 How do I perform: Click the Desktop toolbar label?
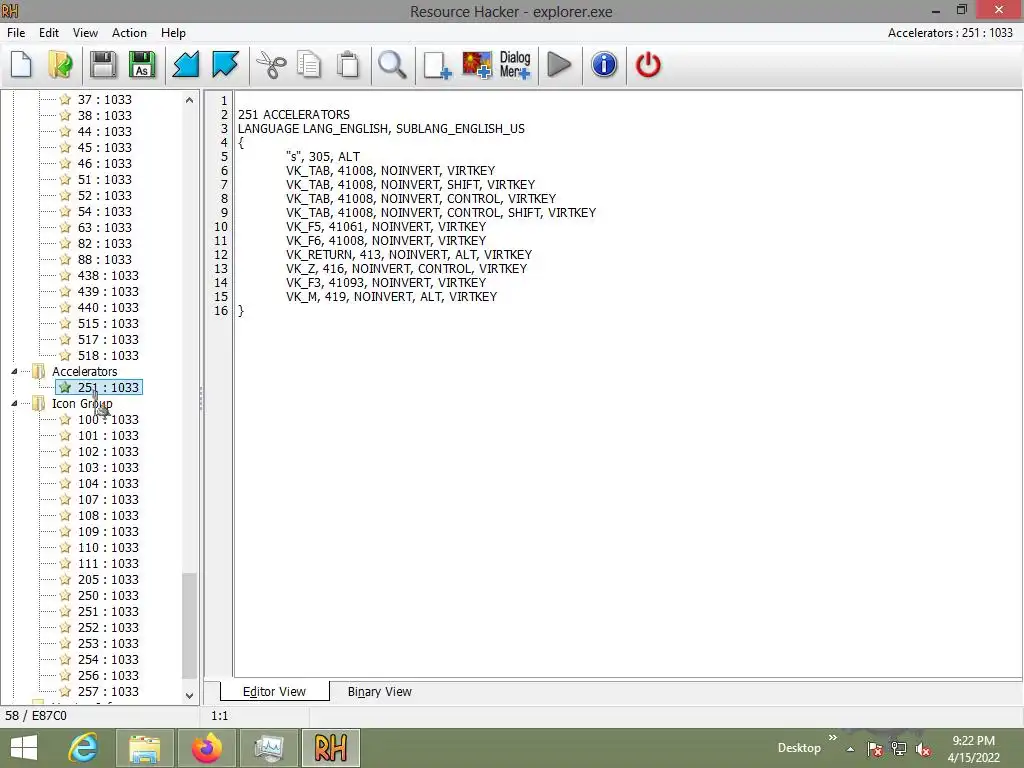pos(799,748)
